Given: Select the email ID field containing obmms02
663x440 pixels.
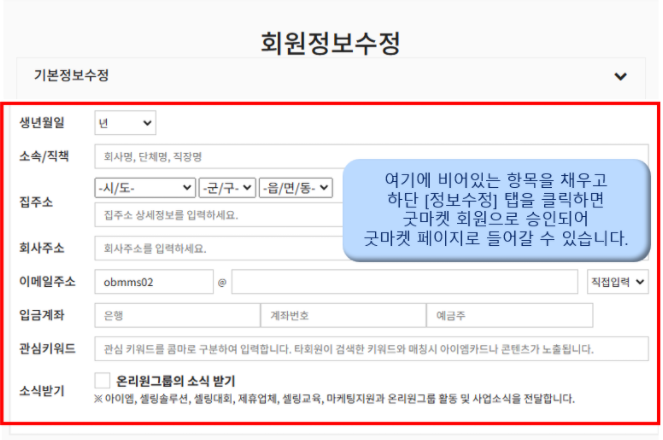Looking at the screenshot, I should tap(154, 282).
